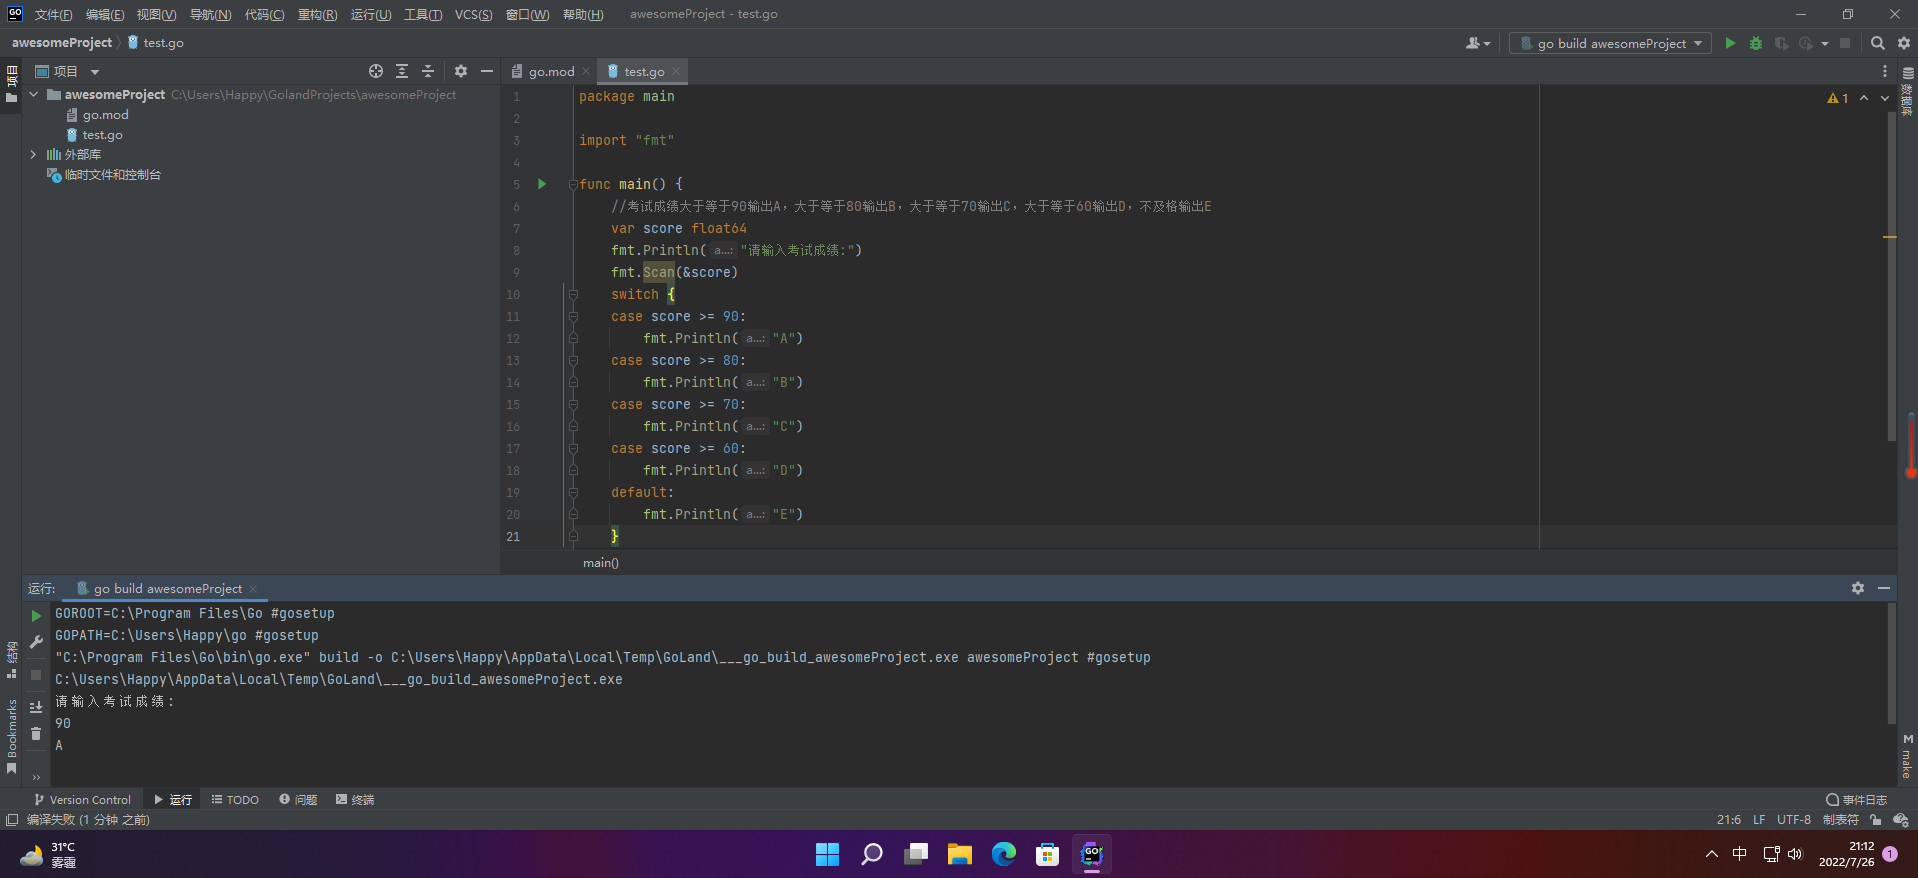Viewport: 1918px width, 878px height.
Task: Open Search Everywhere magnifier in toolbar
Action: (x=1878, y=43)
